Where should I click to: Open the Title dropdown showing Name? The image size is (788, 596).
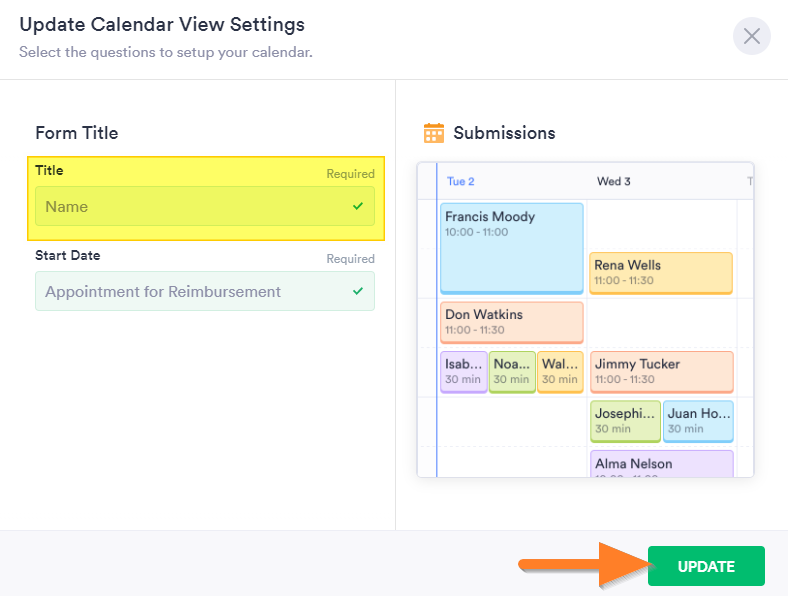[205, 207]
